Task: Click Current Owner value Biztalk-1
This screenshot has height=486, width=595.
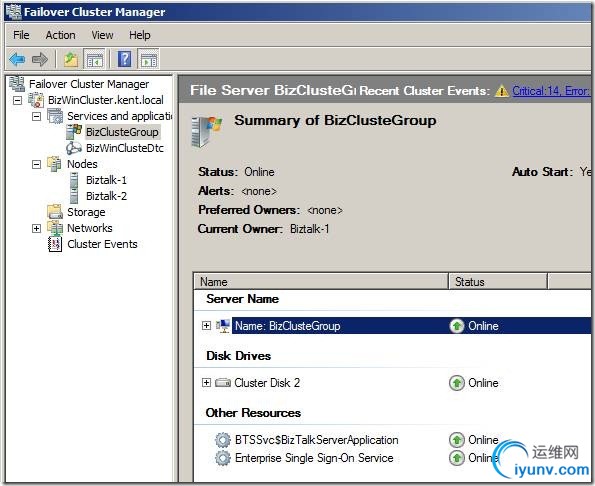Action: click(x=310, y=229)
